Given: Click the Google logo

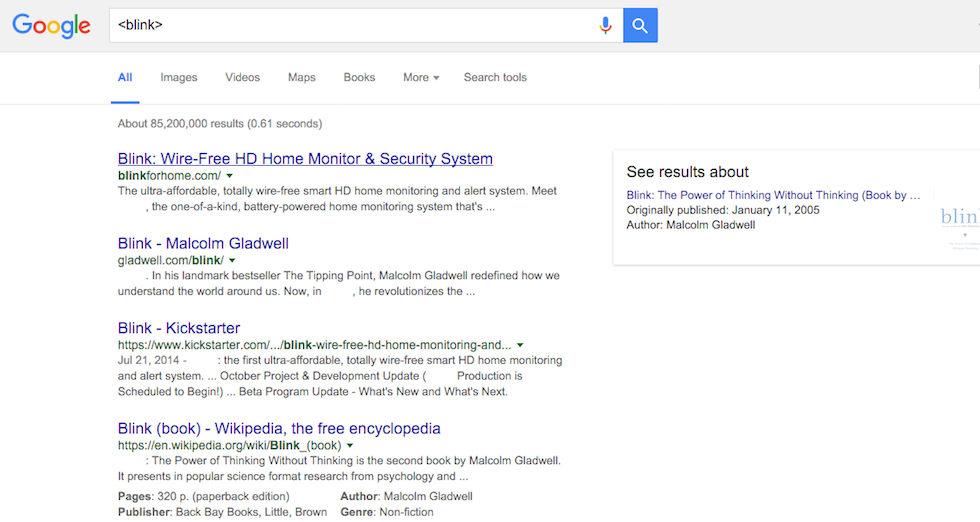Looking at the screenshot, I should 51,26.
